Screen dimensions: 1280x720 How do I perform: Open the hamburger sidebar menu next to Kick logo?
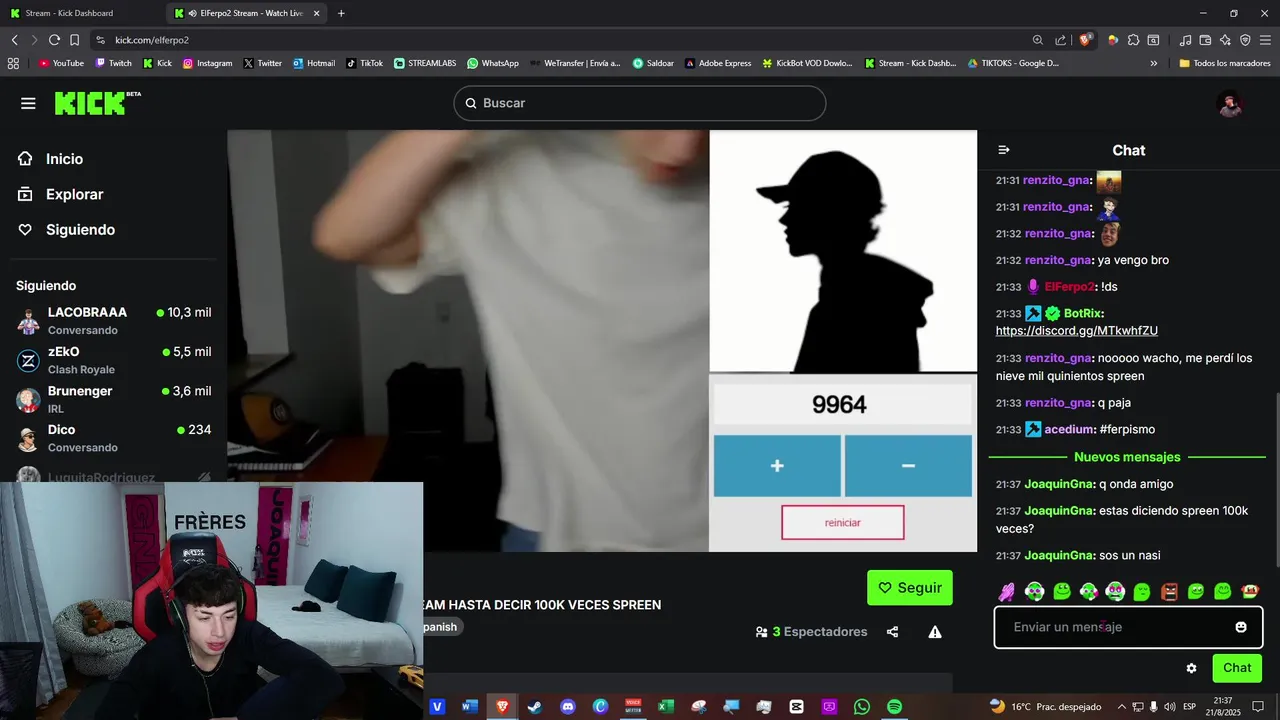pyautogui.click(x=28, y=103)
